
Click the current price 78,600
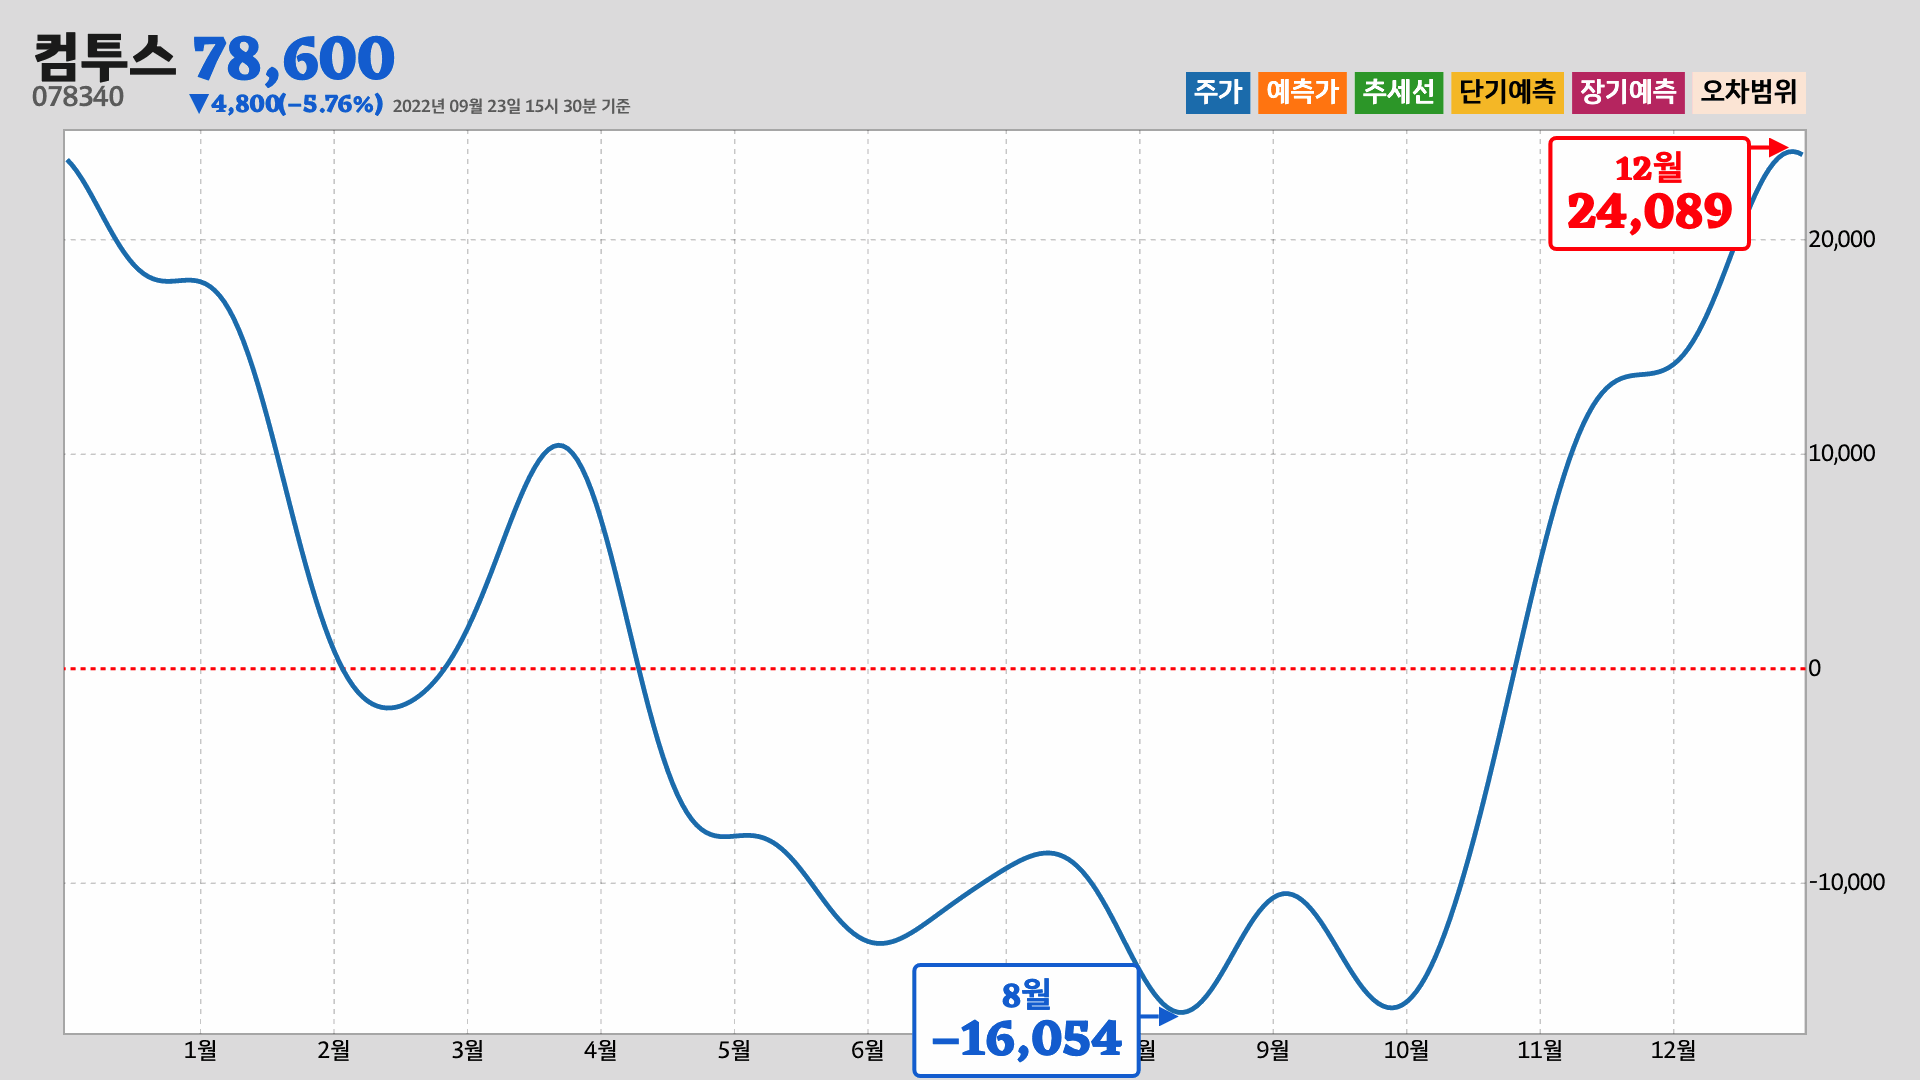click(294, 58)
